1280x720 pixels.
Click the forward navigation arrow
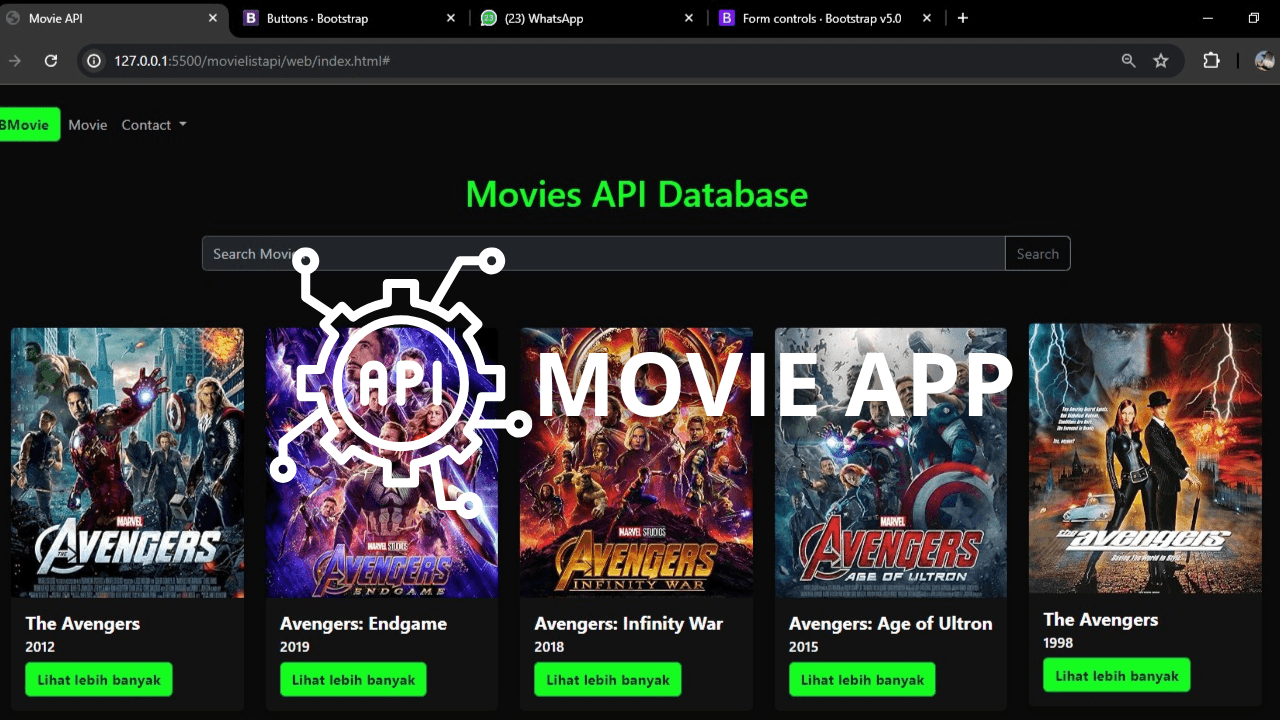tap(14, 61)
